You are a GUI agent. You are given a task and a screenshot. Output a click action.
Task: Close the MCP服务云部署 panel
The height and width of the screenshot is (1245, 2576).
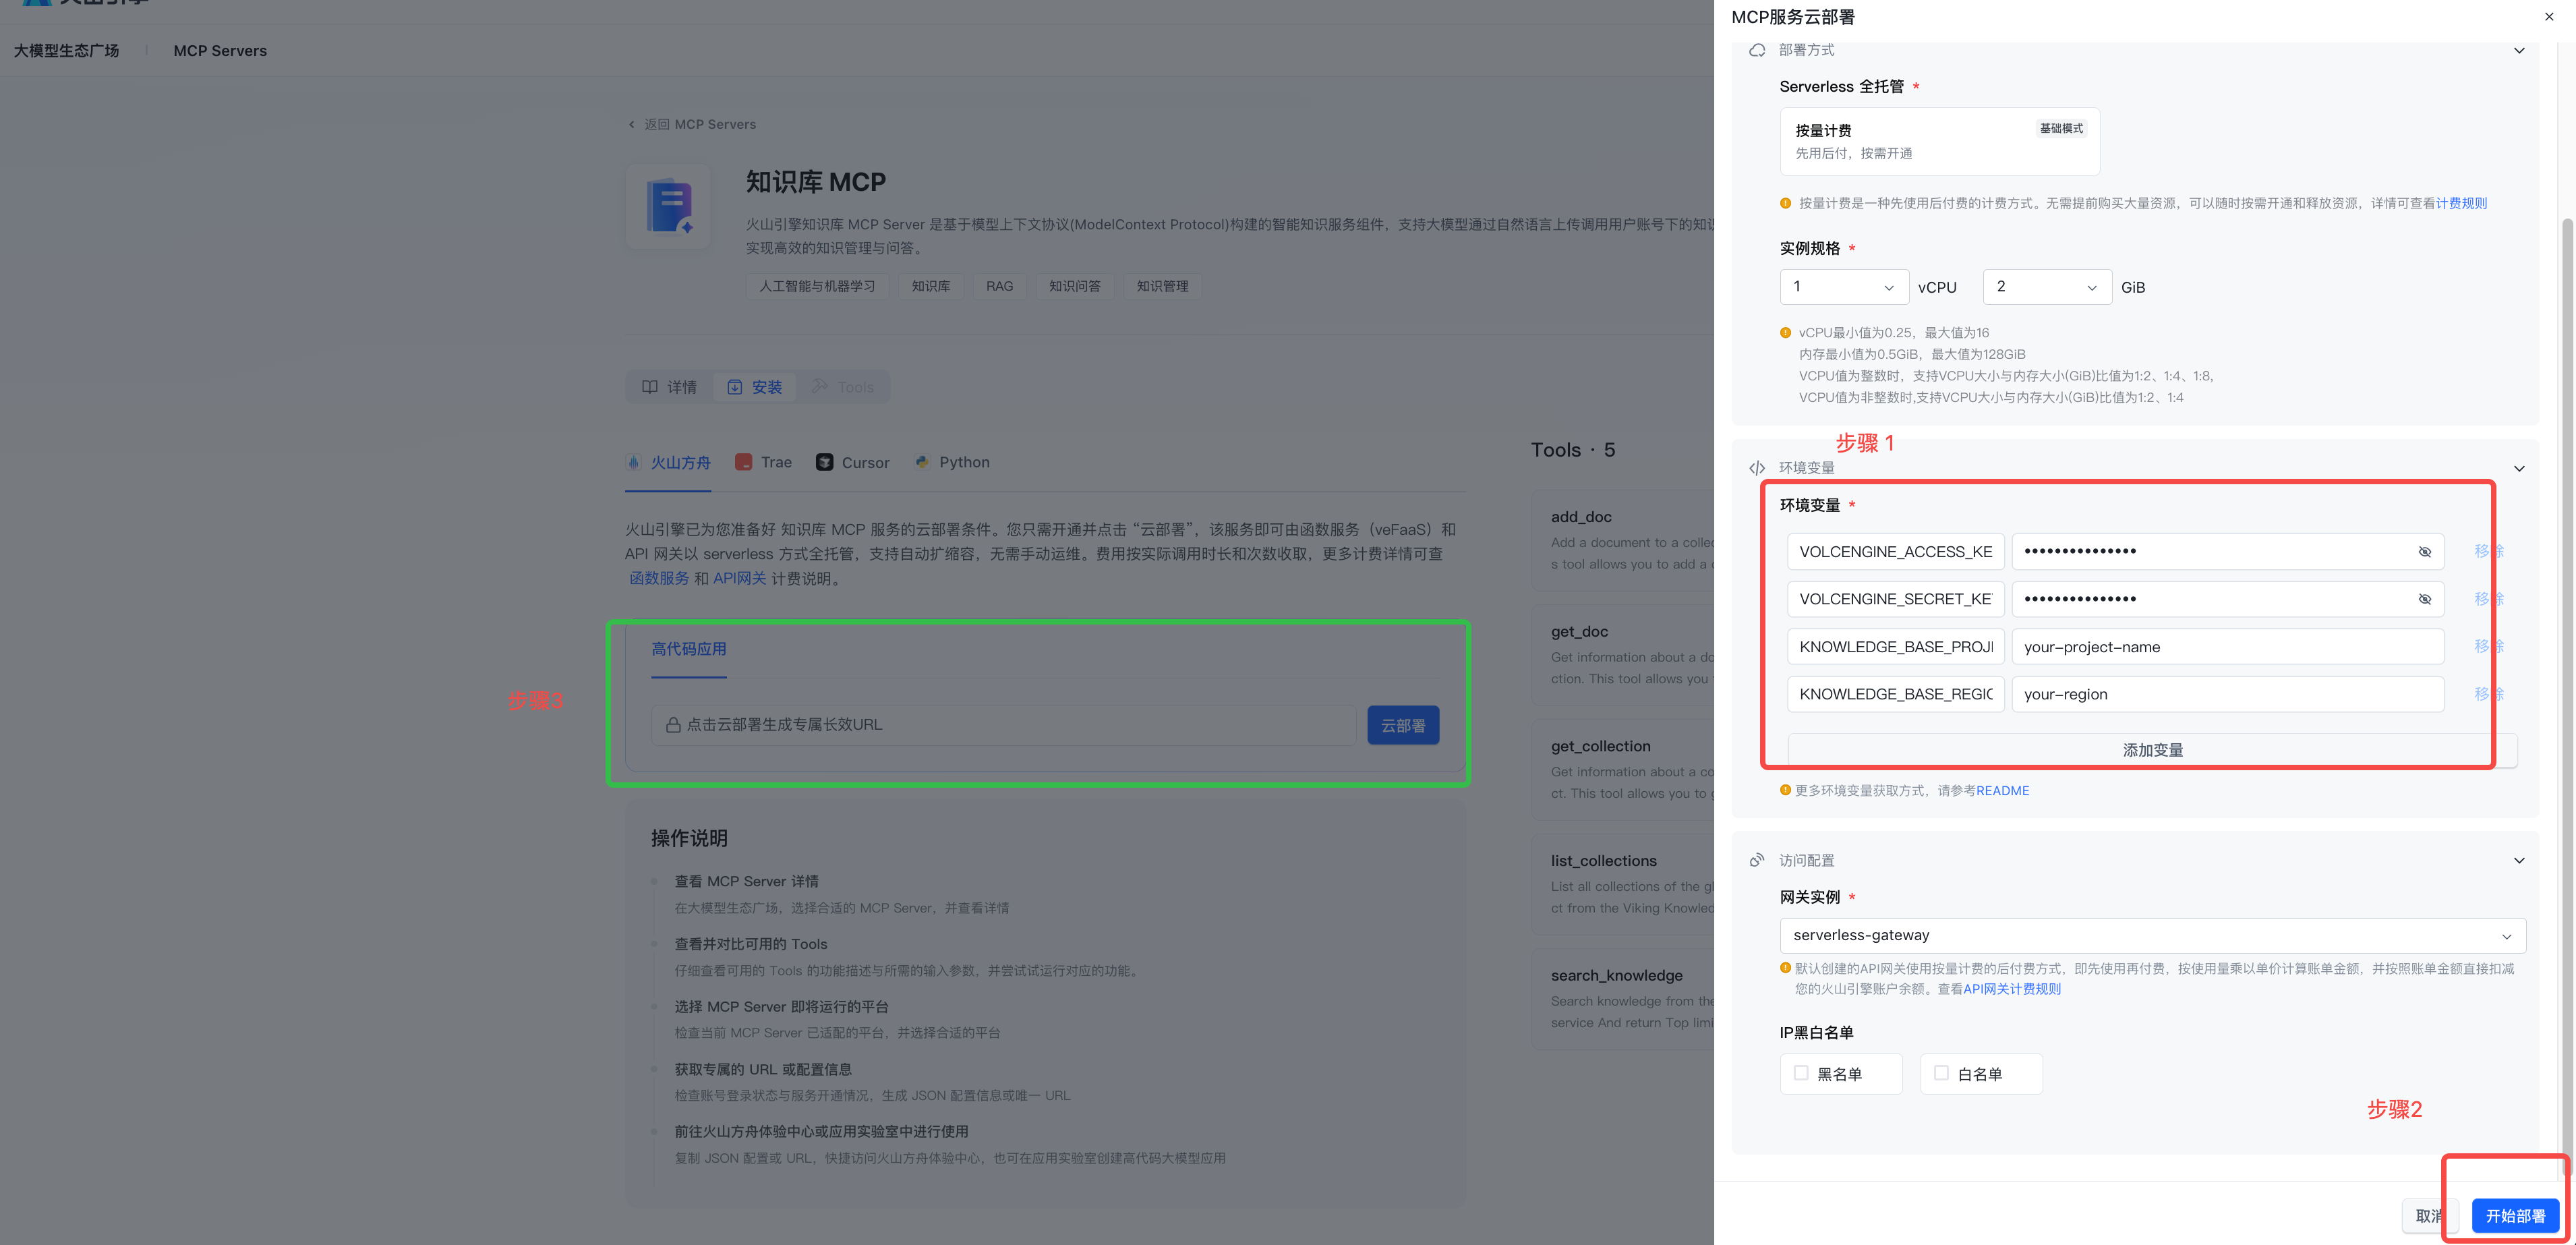(x=2548, y=17)
